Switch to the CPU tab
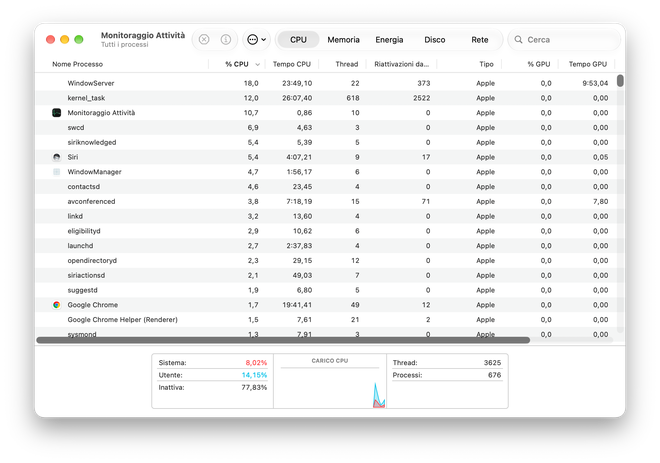This screenshot has height=463, width=660. coord(298,40)
